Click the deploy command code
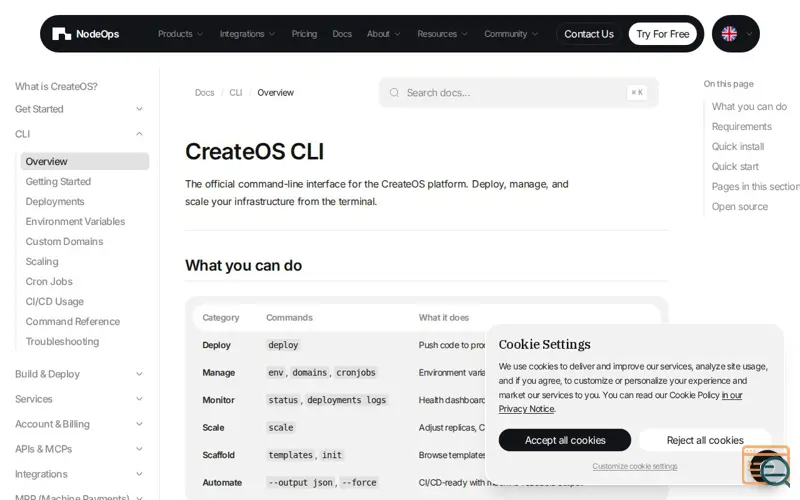Screen dimensions: 800x500 (x=283, y=345)
